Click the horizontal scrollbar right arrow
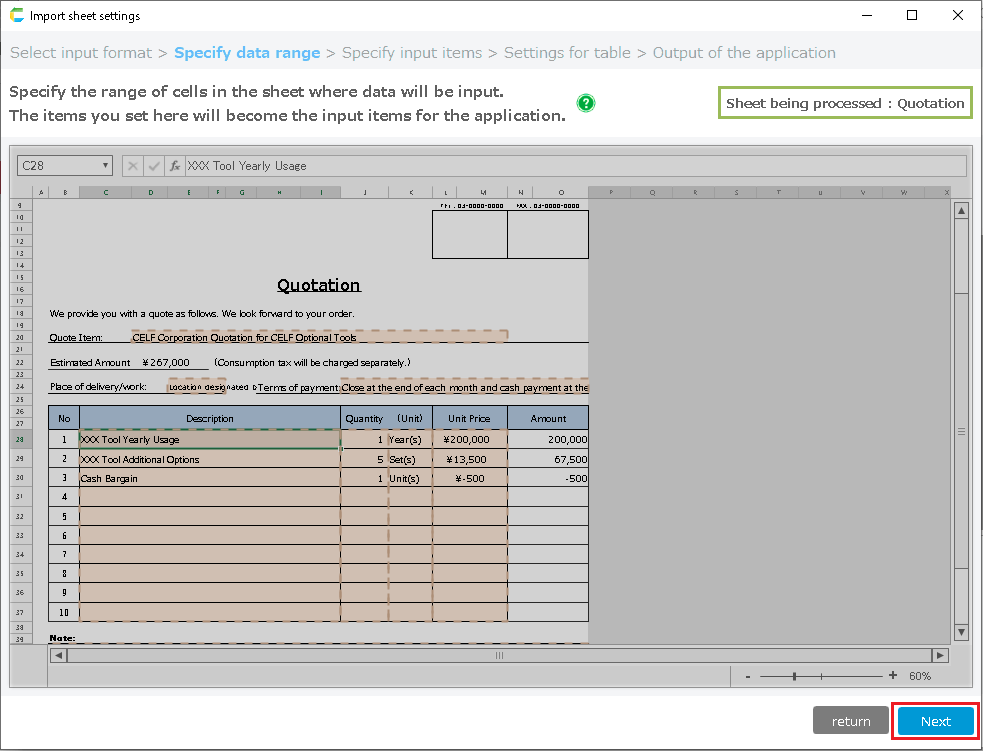 (x=939, y=655)
